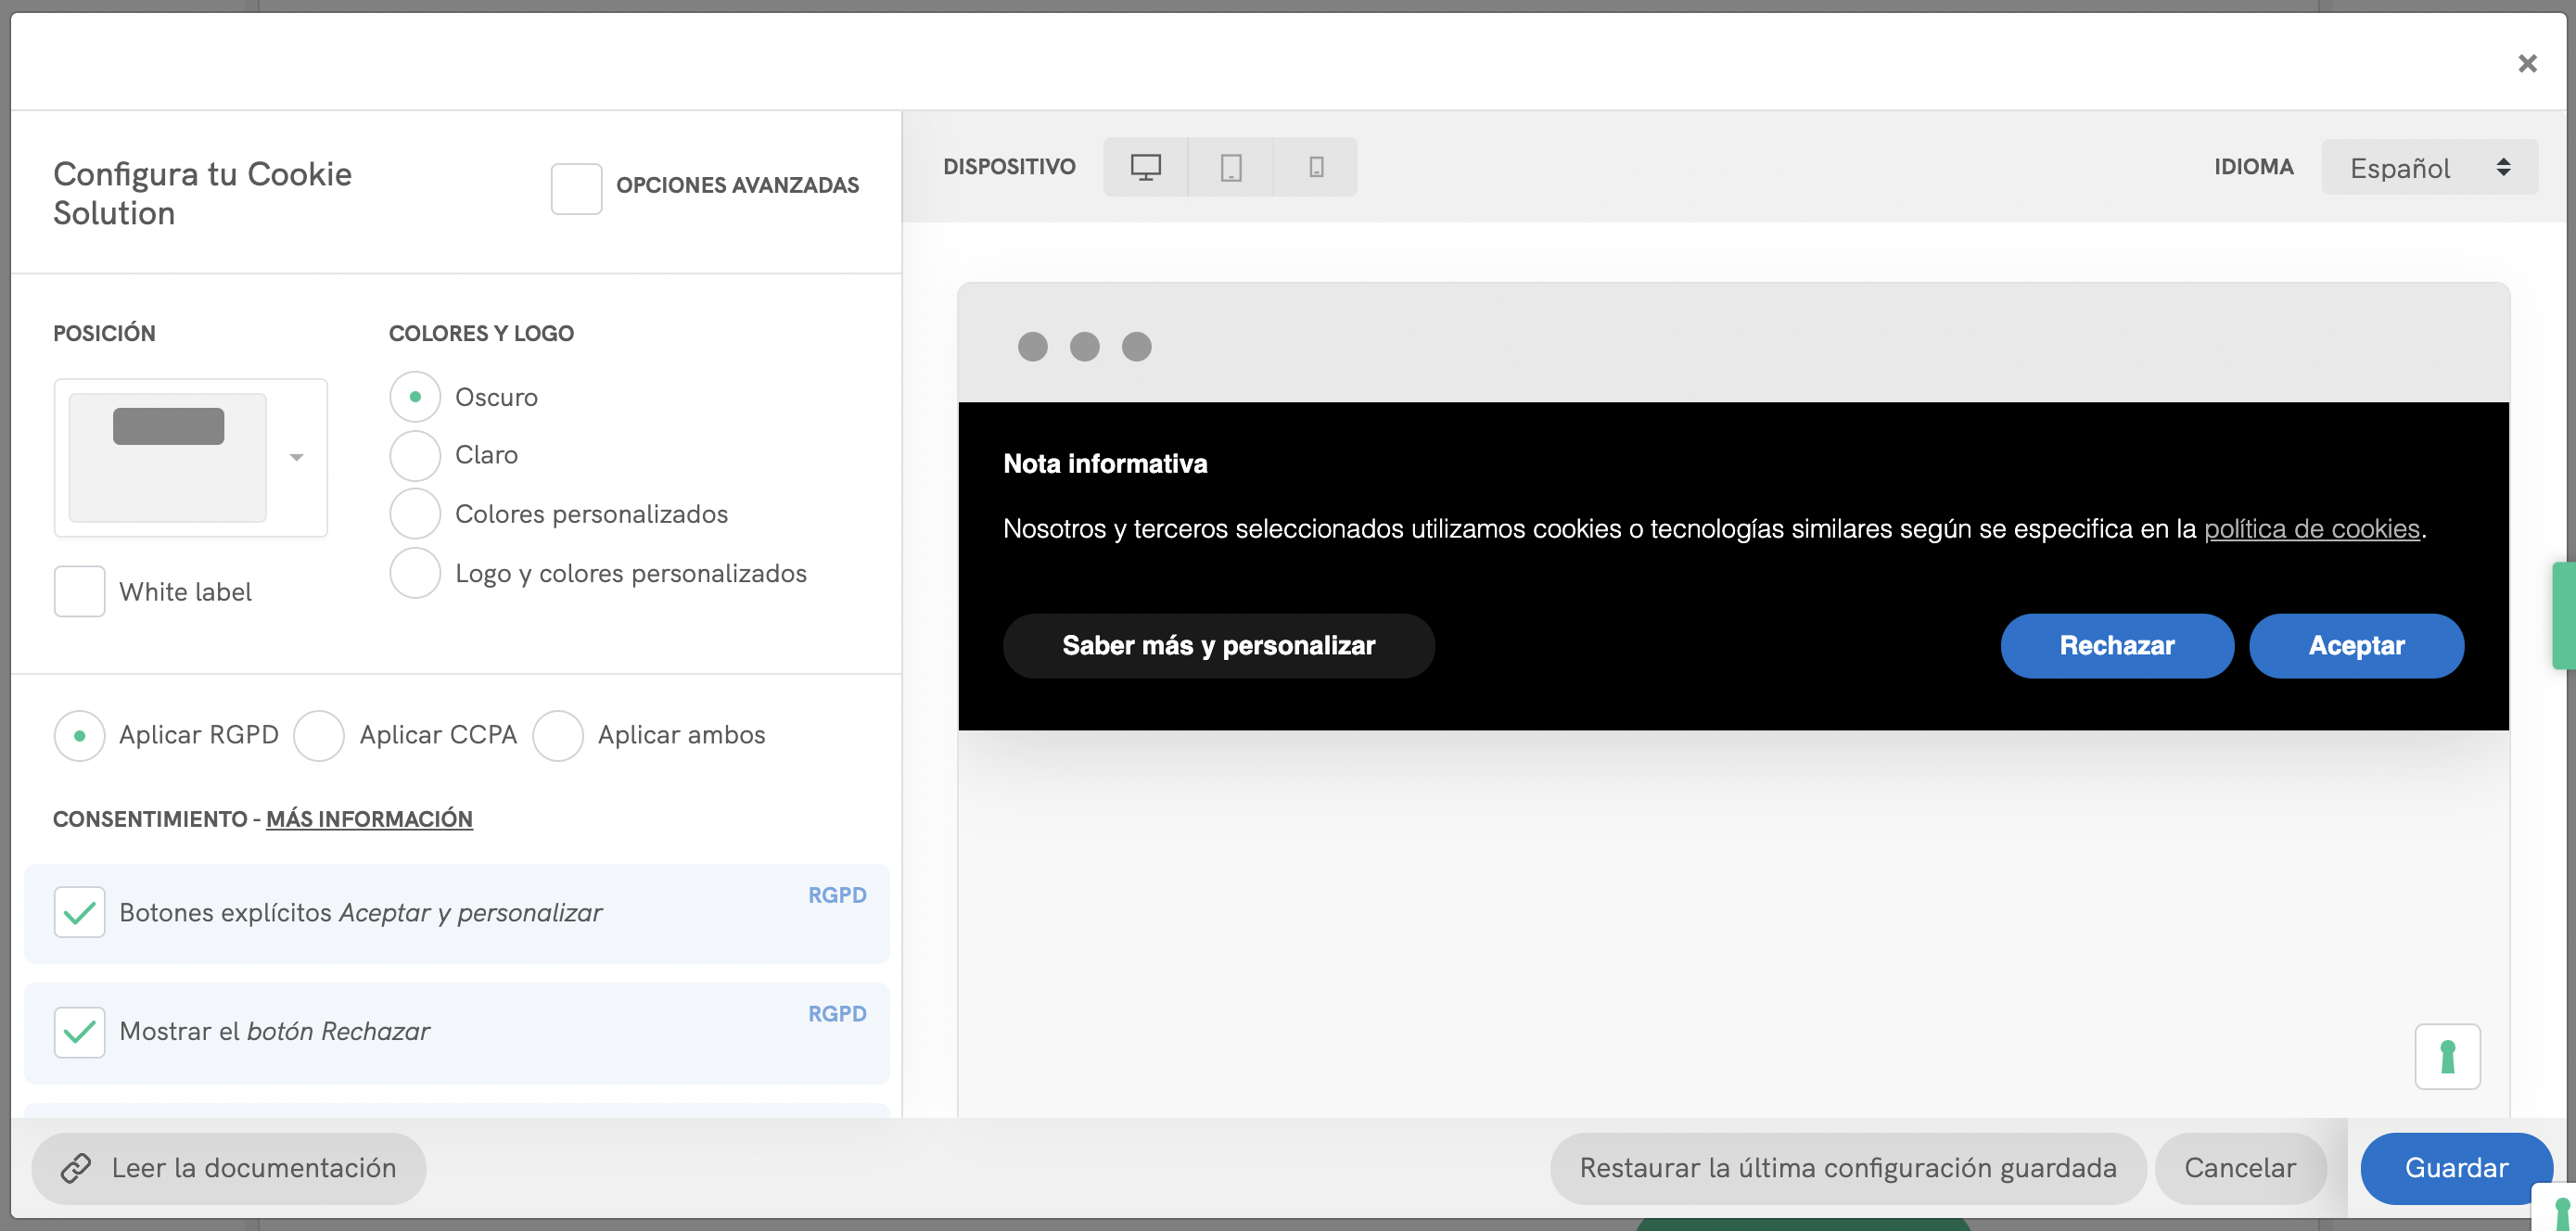Open the Idioma Español dropdown
The width and height of the screenshot is (2576, 1231).
point(2429,167)
